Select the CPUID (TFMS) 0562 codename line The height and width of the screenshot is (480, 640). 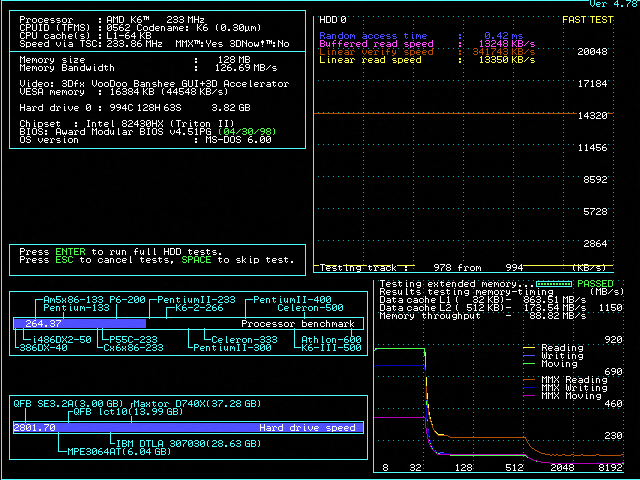tap(140, 28)
